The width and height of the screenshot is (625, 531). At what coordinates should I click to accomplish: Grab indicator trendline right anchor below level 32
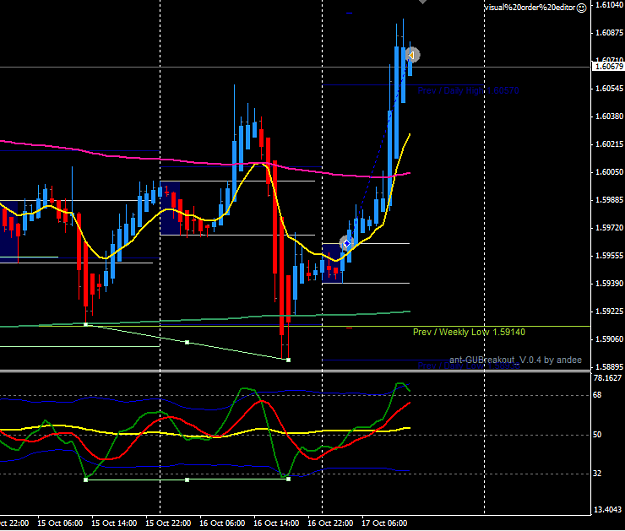[x=289, y=479]
